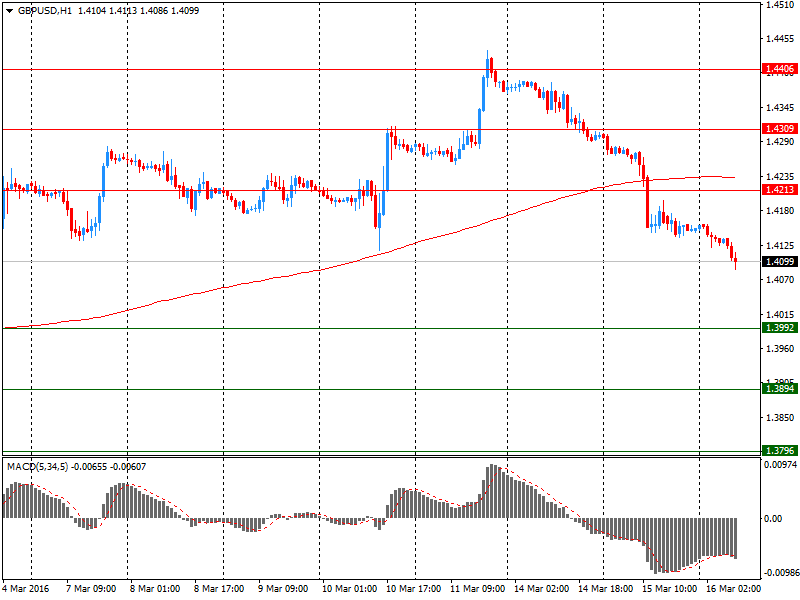The width and height of the screenshot is (800, 600).
Task: Click the 1.4180 price scale value
Action: coord(780,210)
